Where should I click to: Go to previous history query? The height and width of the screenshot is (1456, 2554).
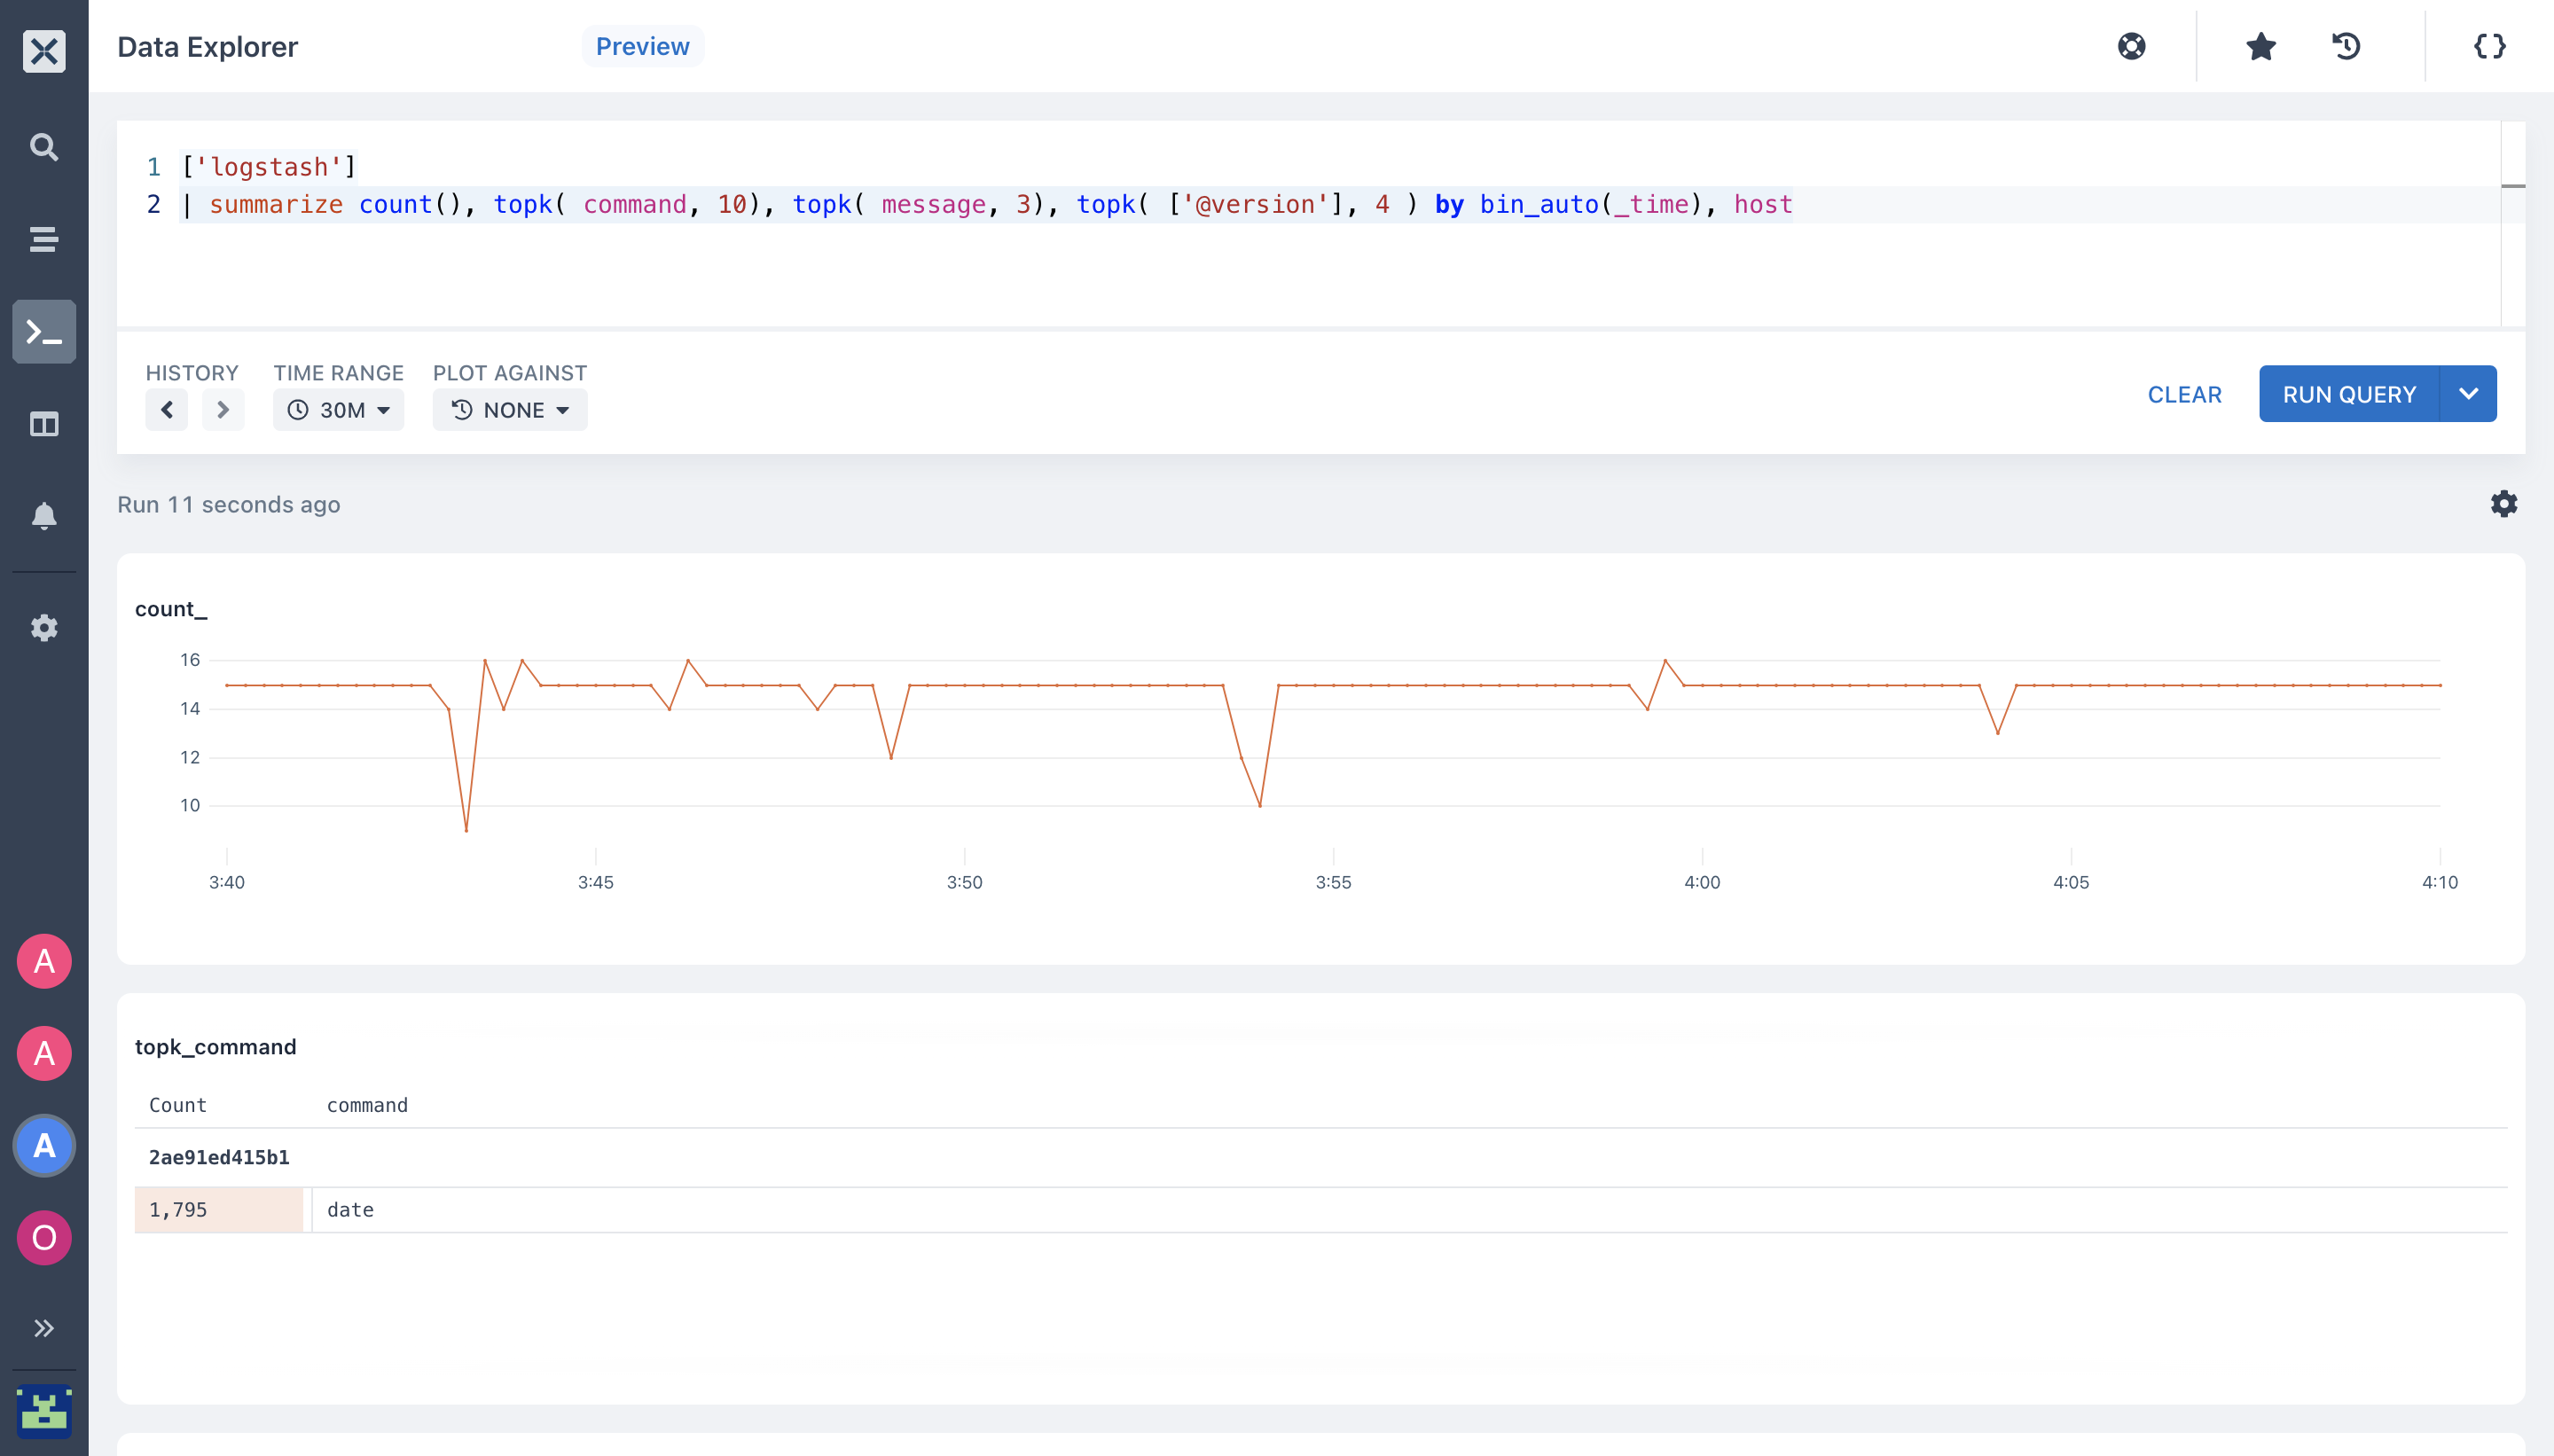[x=167, y=410]
